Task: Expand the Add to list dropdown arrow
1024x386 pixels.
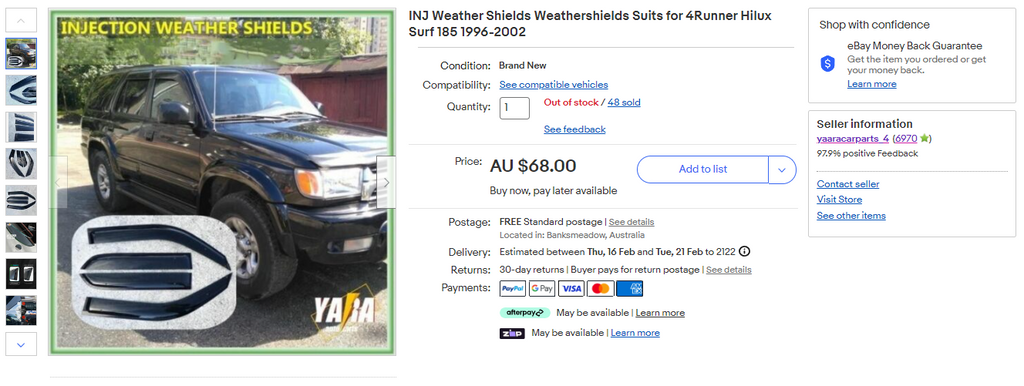Action: click(x=782, y=170)
